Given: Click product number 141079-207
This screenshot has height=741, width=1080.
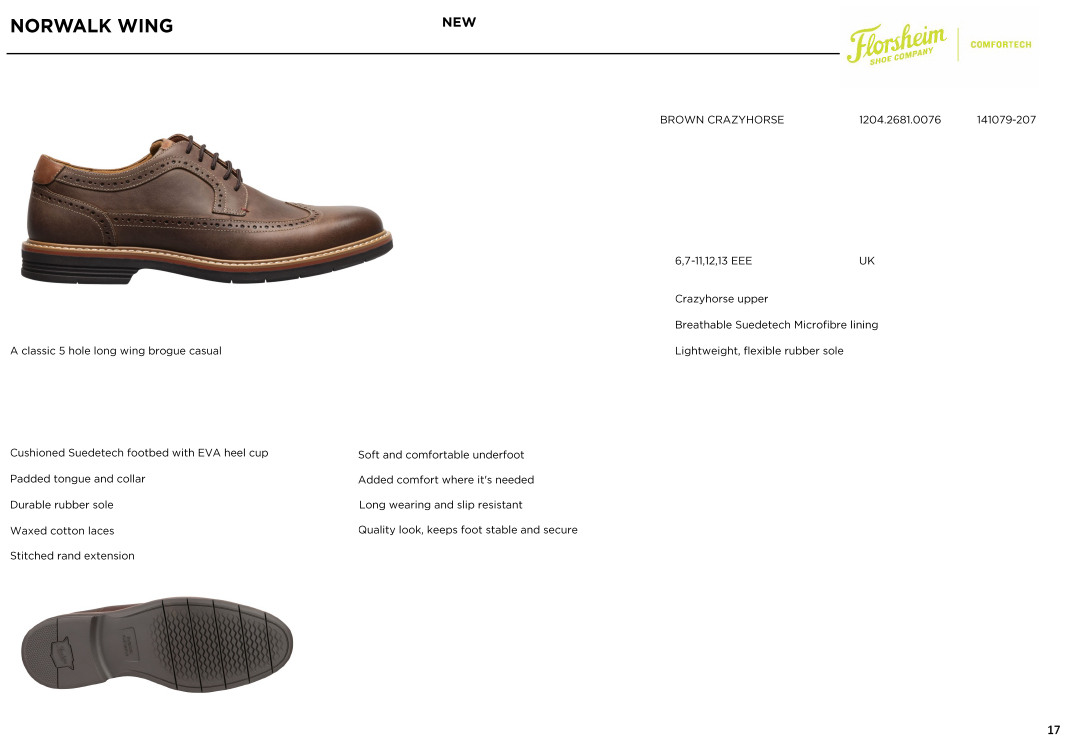Looking at the screenshot, I should [x=1006, y=120].
